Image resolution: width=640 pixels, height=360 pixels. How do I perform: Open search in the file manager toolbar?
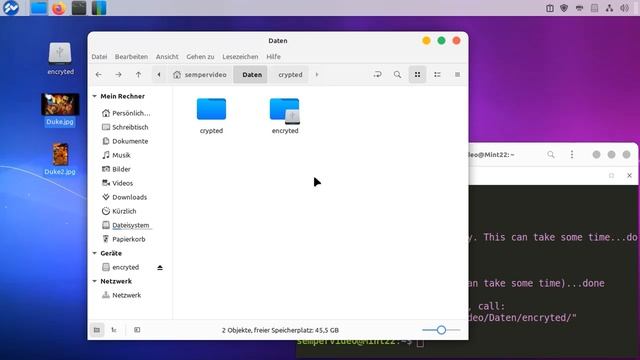click(x=397, y=74)
